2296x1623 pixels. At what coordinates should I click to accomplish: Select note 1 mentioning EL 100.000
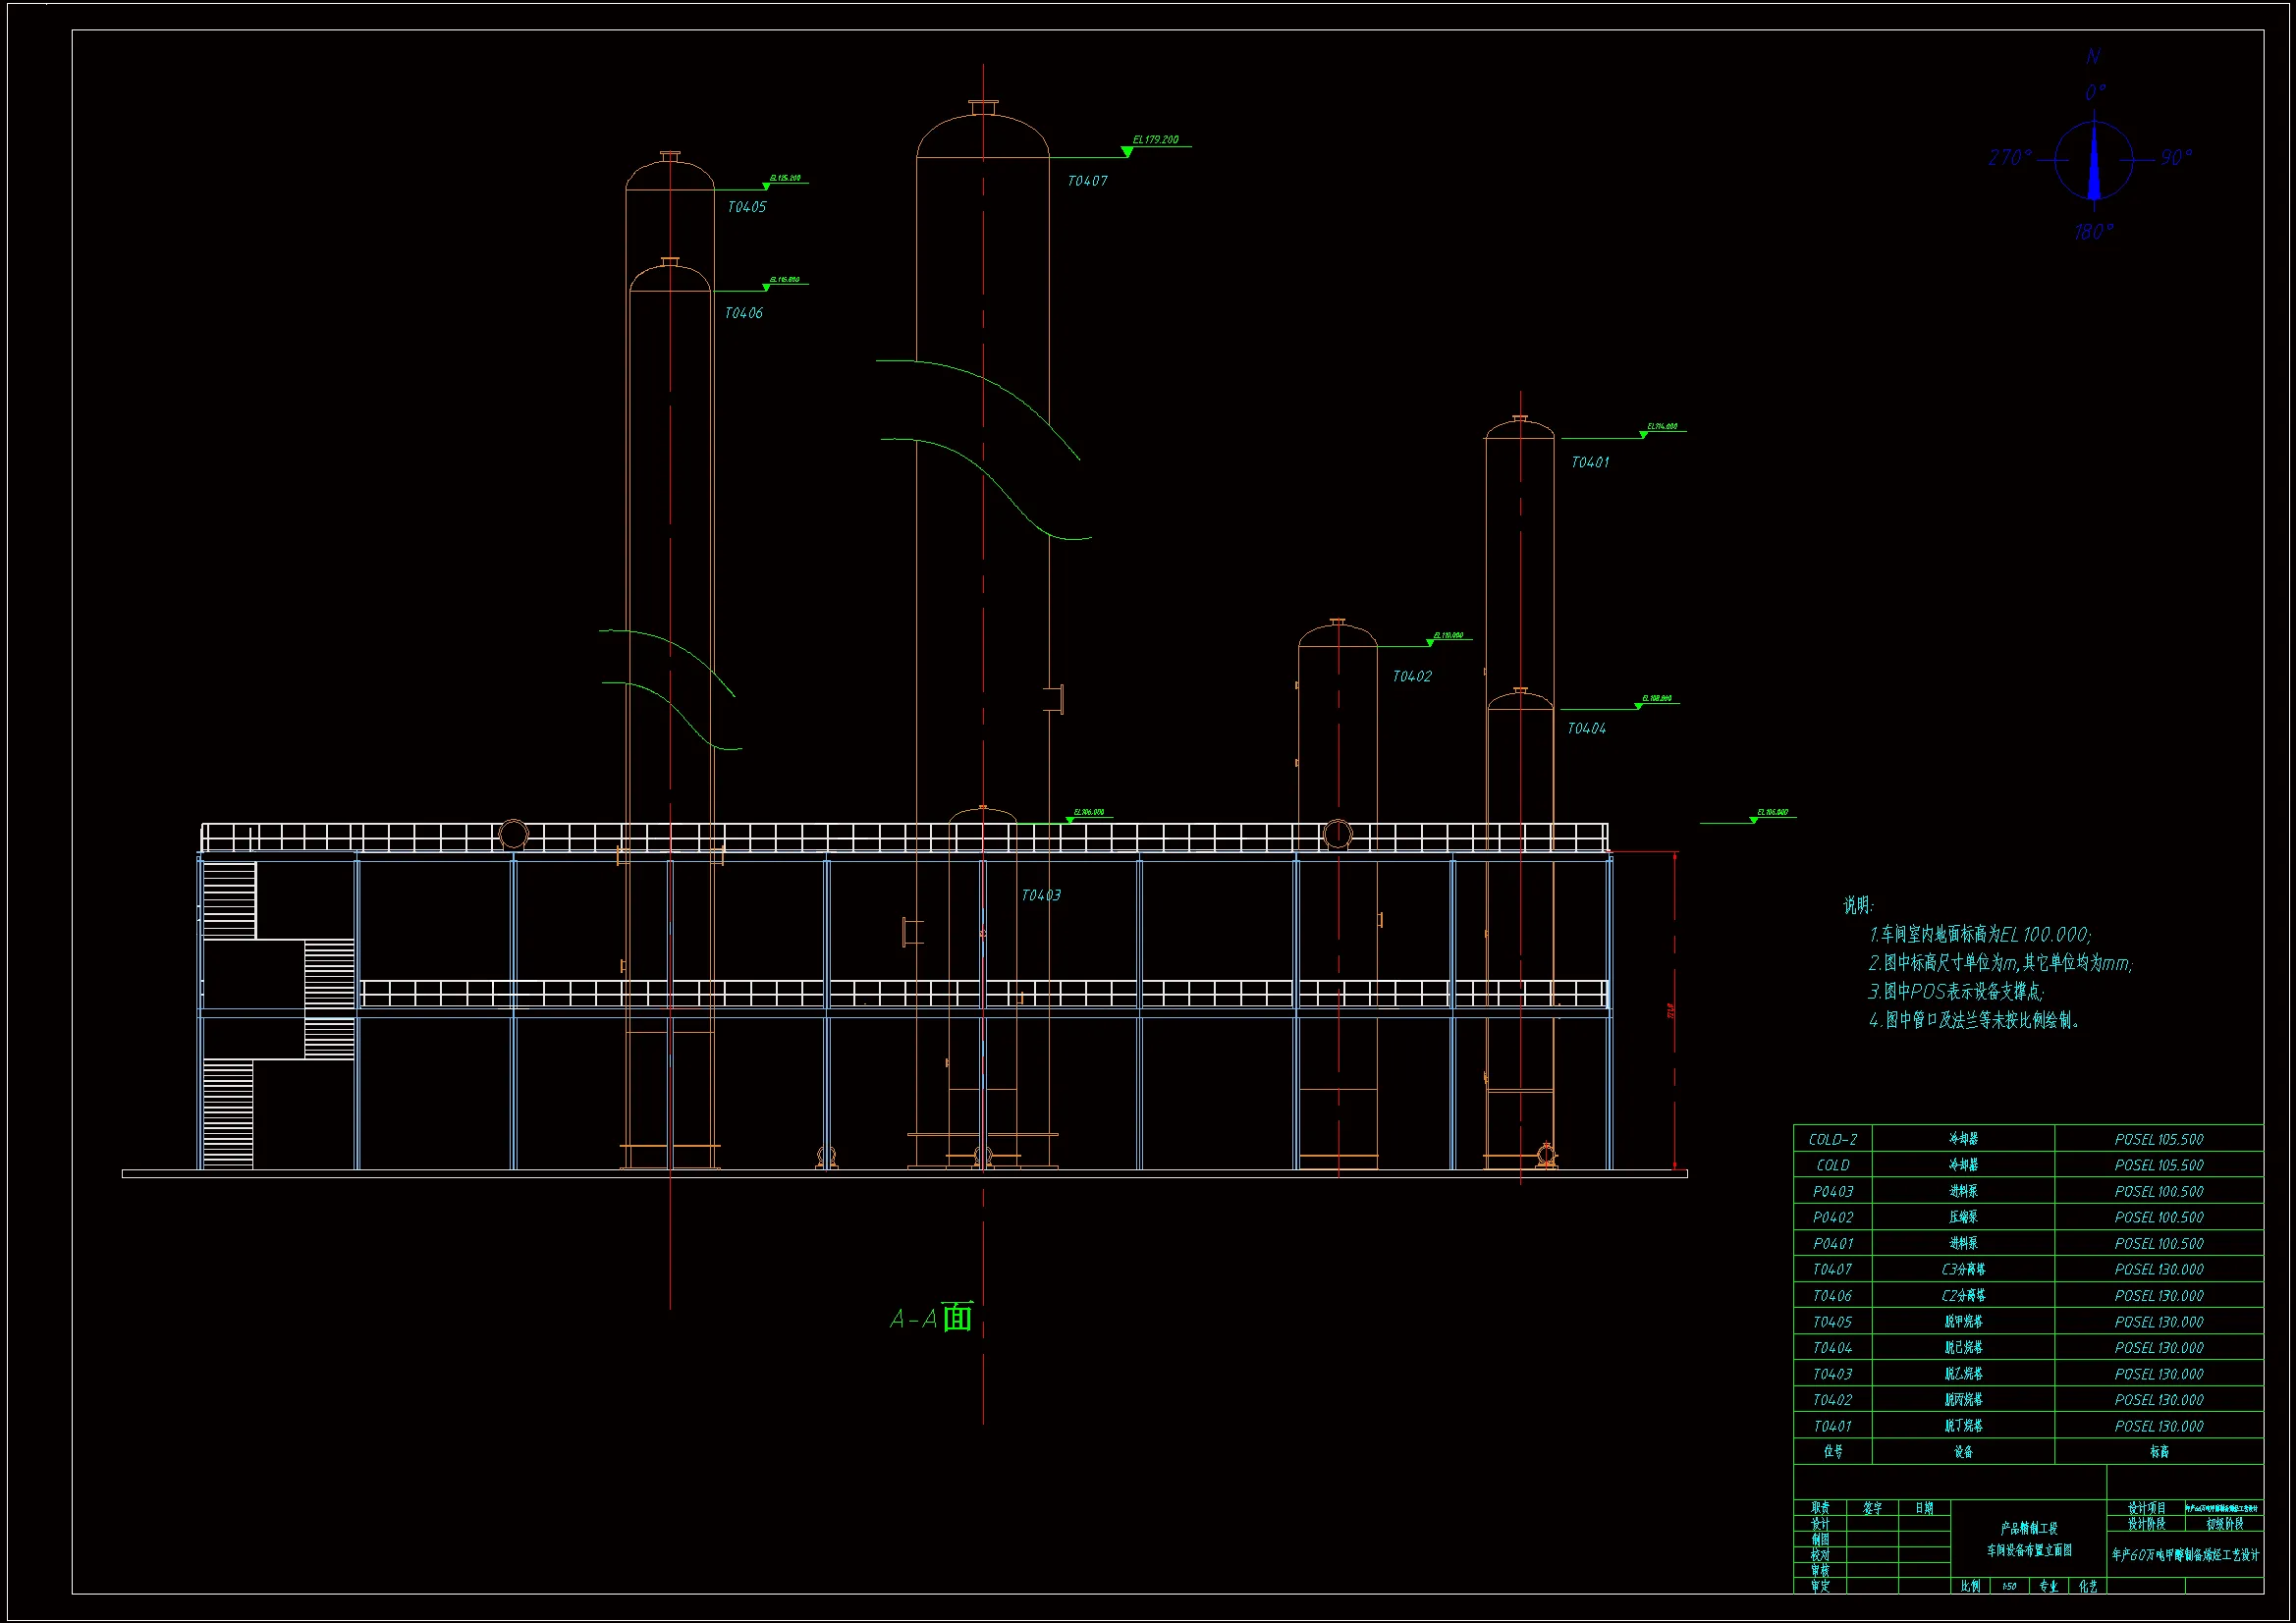point(1979,934)
